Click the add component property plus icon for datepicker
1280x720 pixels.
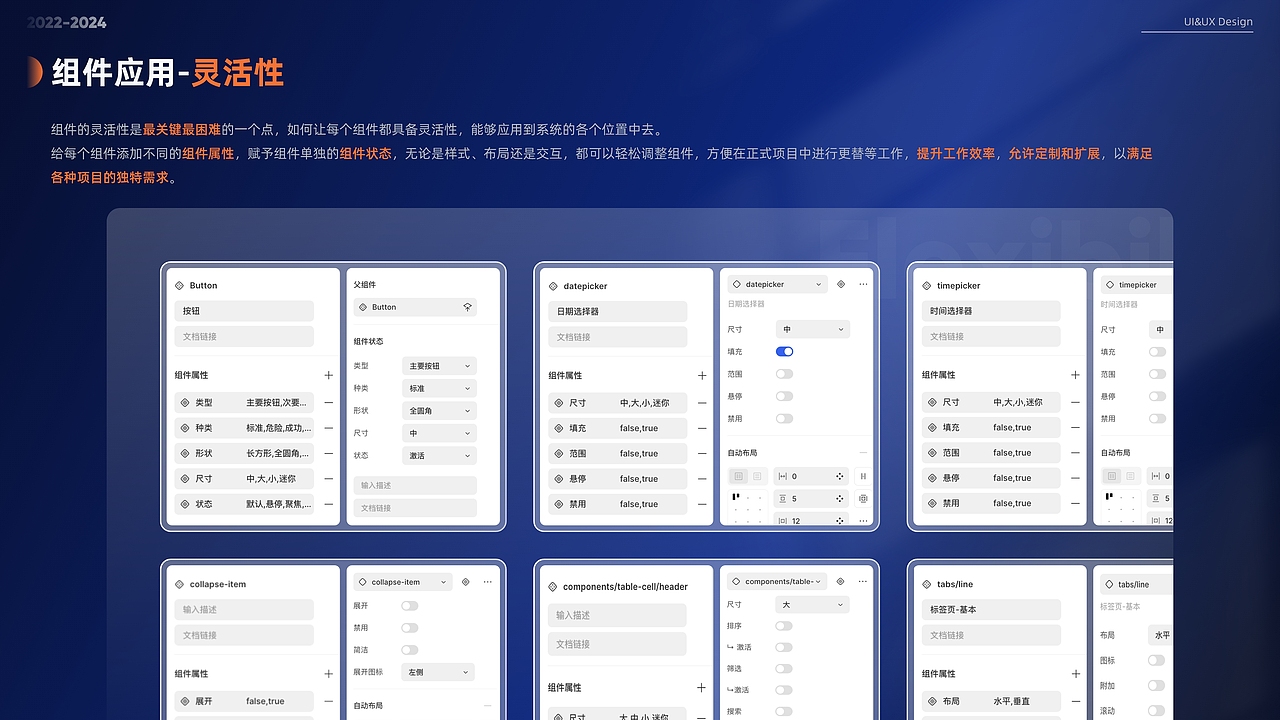click(702, 375)
